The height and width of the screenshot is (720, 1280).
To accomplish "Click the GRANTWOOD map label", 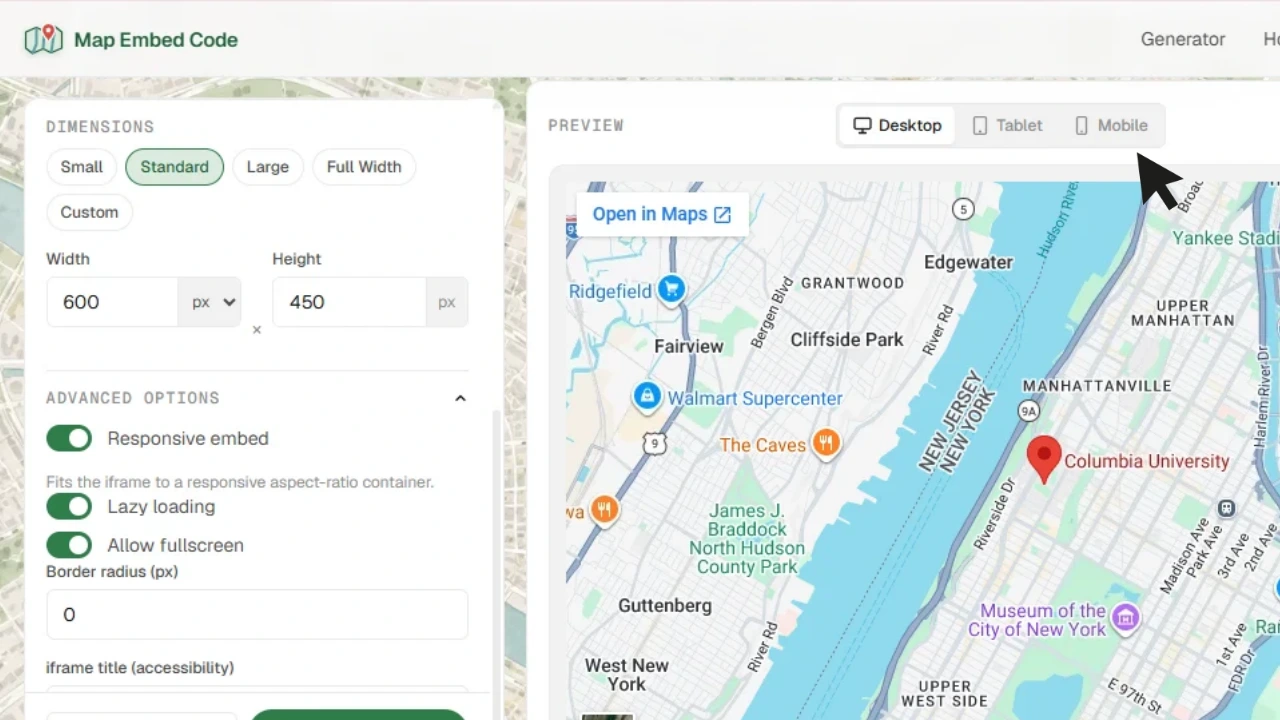I will click(852, 283).
